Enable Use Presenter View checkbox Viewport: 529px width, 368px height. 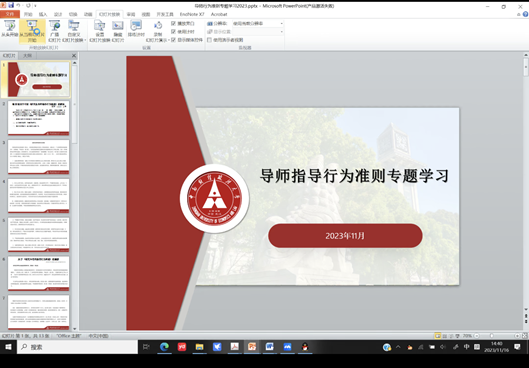tap(209, 40)
